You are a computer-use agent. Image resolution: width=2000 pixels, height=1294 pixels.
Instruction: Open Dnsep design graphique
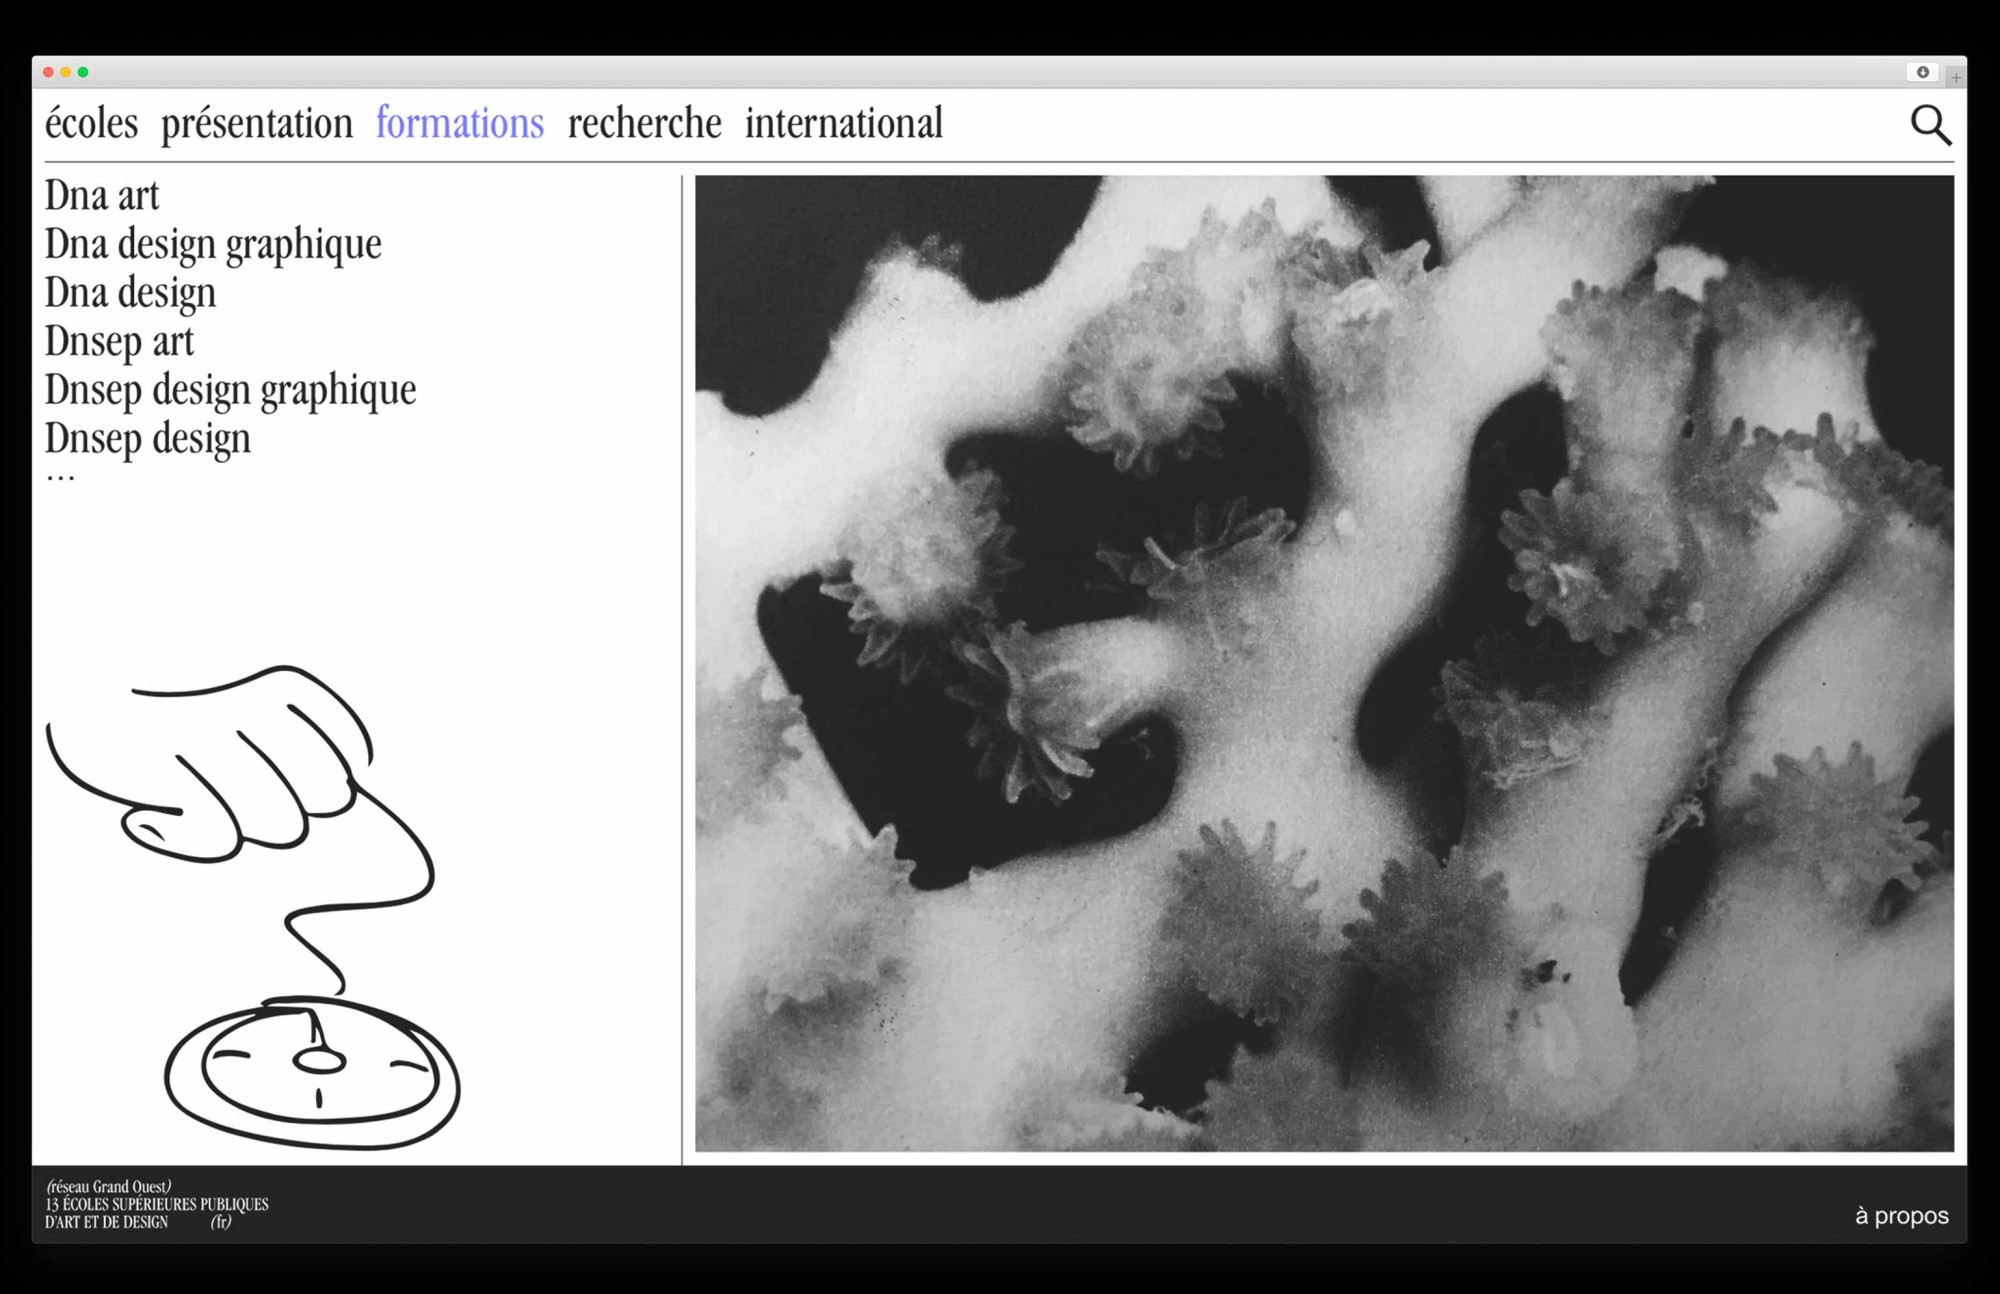coord(230,390)
